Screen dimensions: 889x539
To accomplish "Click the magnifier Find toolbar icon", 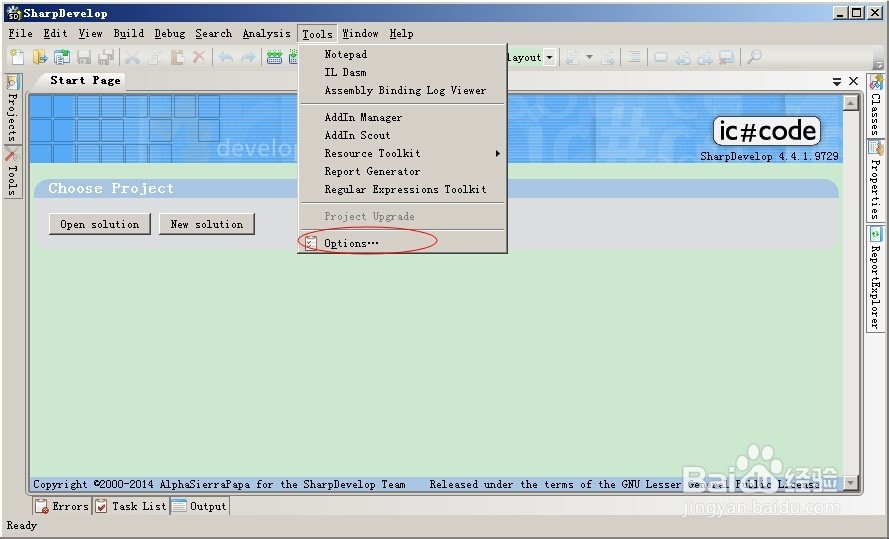I will click(754, 57).
